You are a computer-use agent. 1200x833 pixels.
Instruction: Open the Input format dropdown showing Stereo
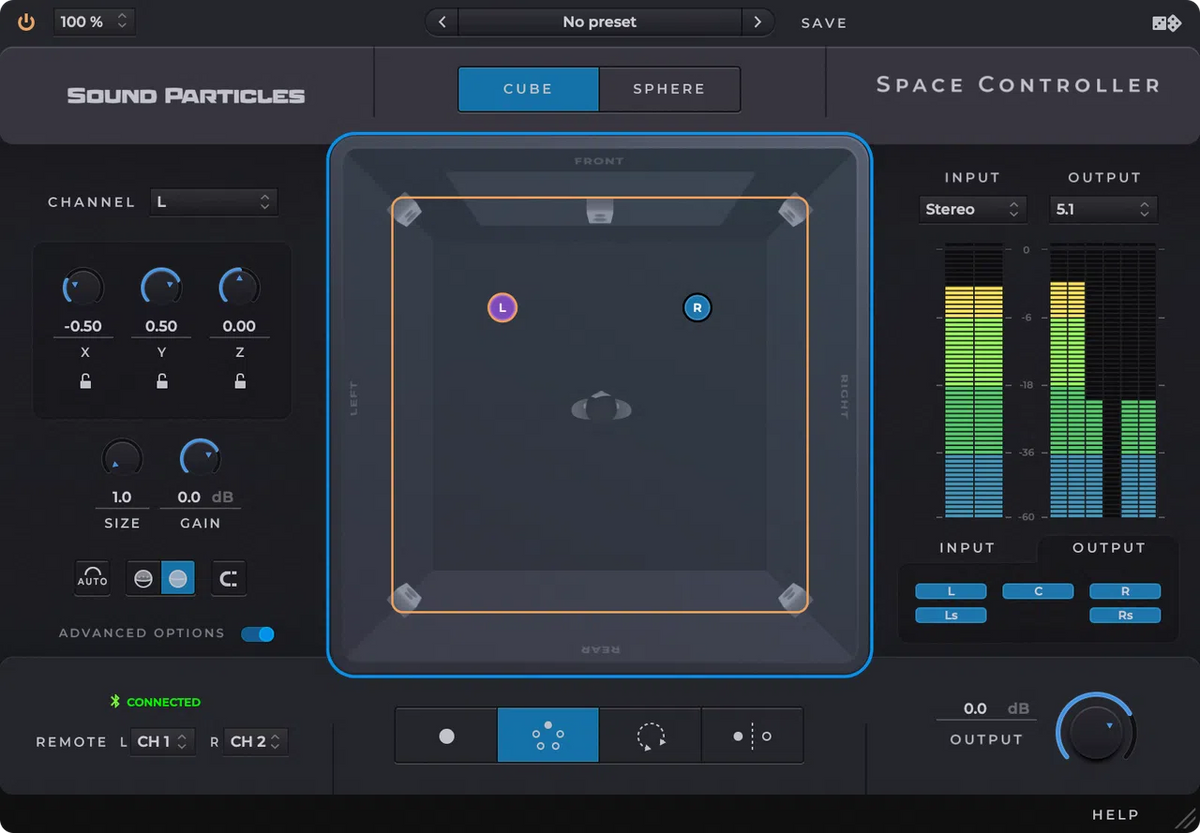pos(971,209)
